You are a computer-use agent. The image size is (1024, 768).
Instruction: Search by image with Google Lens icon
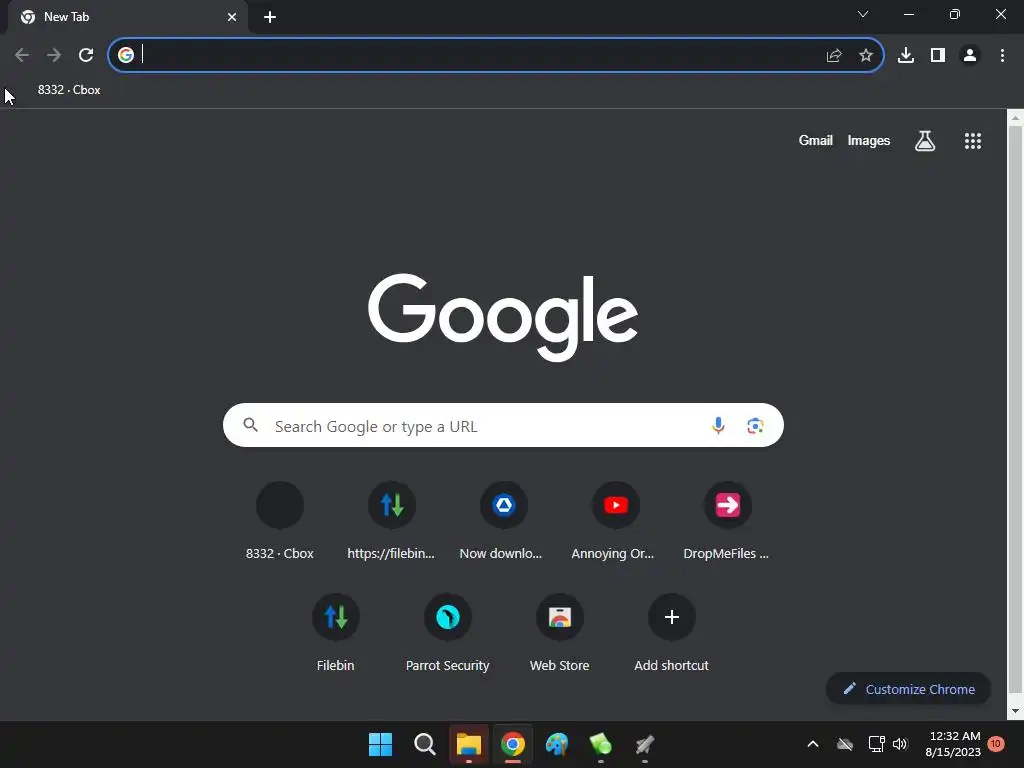pos(756,426)
